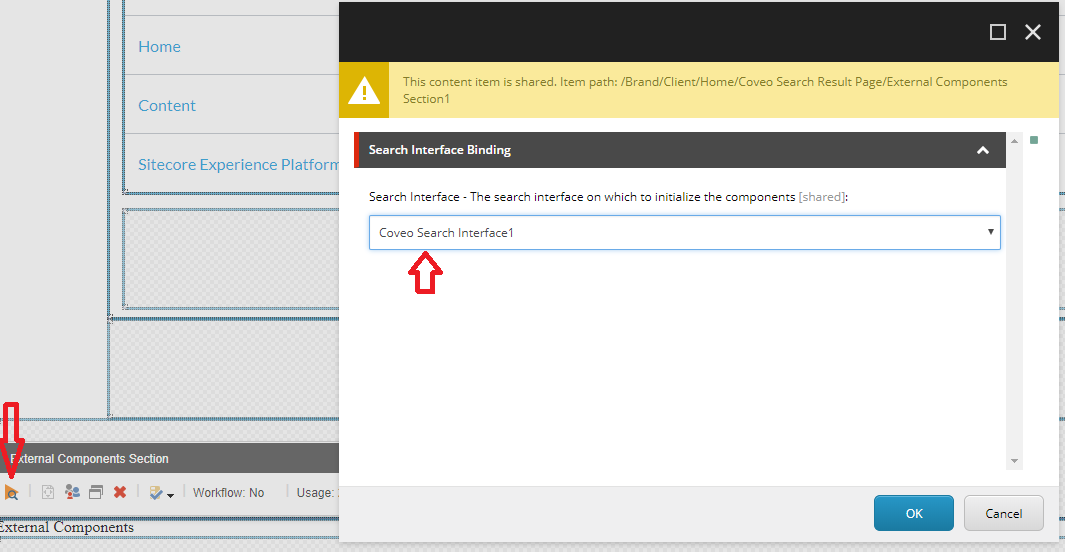Click the External Components Section title bar
The width and height of the screenshot is (1065, 552).
tap(170, 458)
